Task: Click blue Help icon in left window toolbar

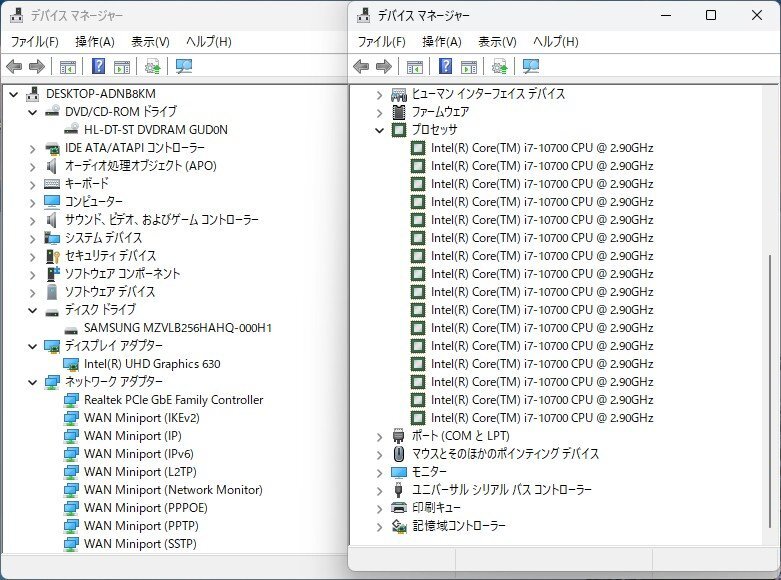Action: point(99,66)
